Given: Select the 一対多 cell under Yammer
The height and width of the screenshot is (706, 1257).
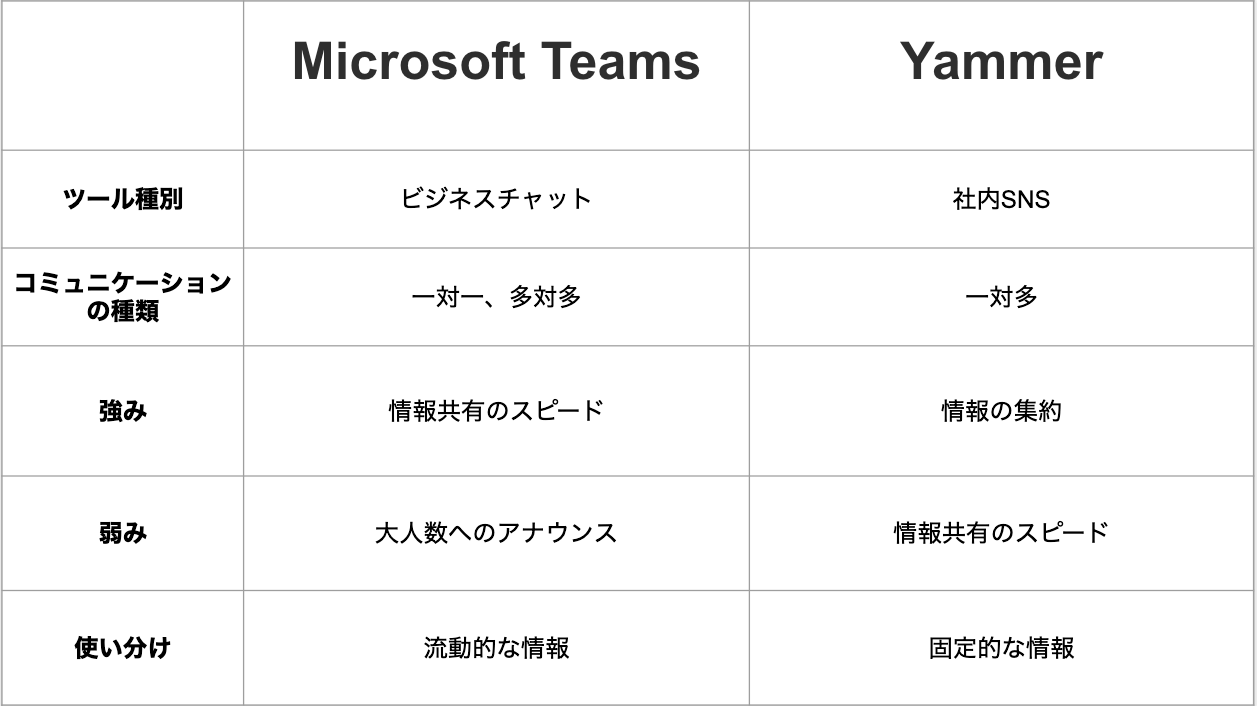Looking at the screenshot, I should pyautogui.click(x=1001, y=297).
